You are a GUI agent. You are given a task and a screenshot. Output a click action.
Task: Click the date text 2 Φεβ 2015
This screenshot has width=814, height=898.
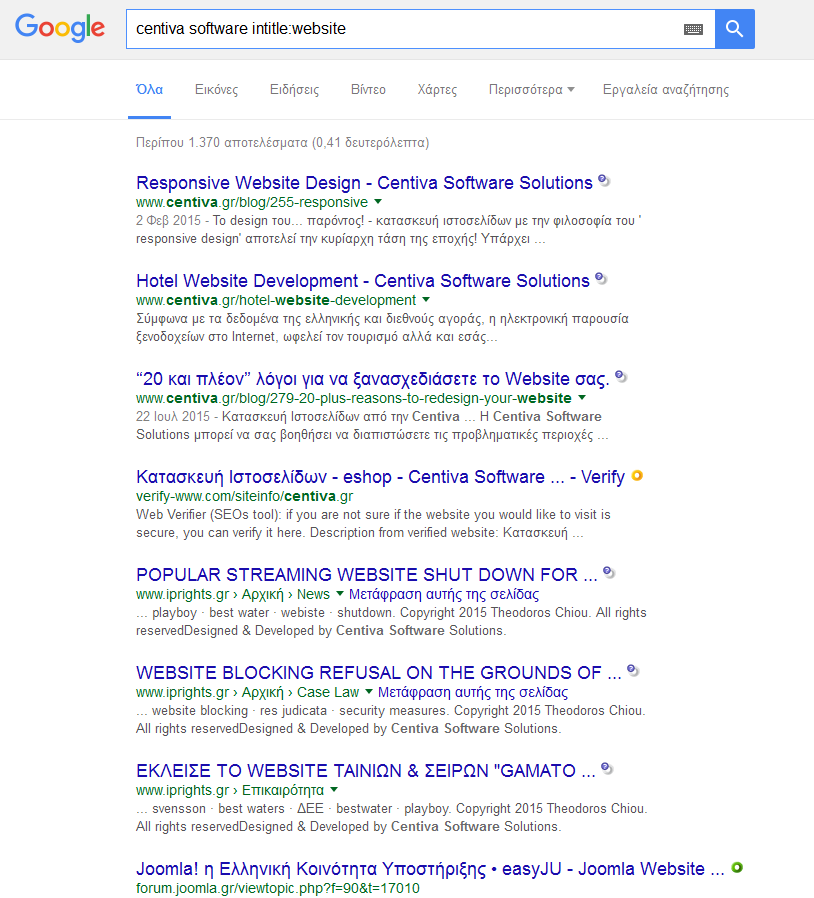168,220
